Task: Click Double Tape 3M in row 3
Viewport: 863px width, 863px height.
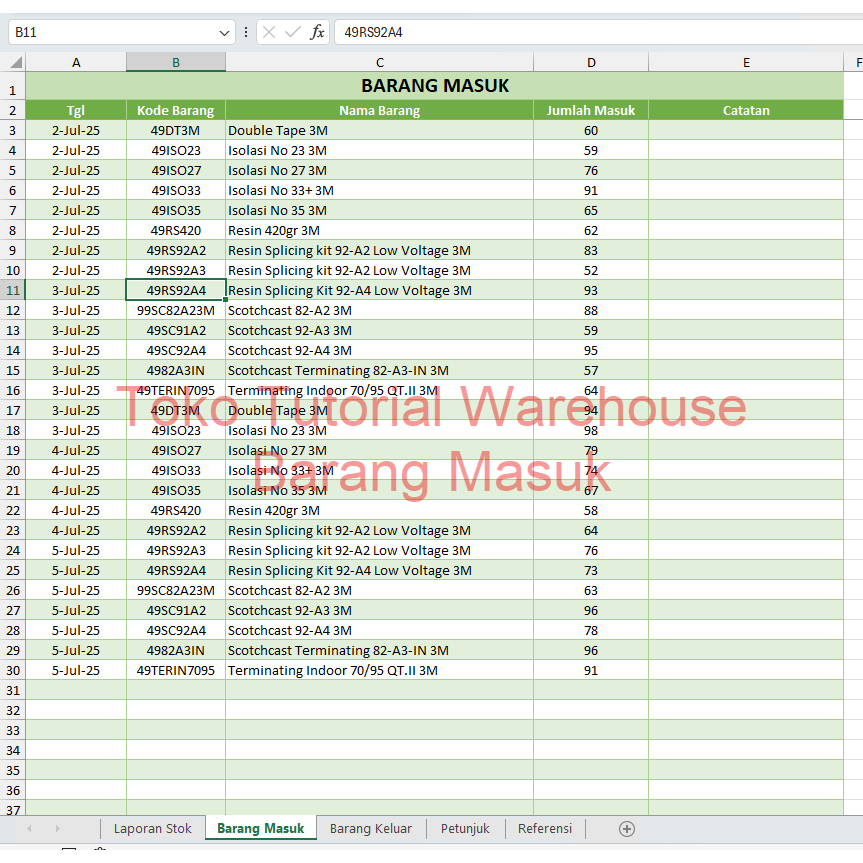Action: (x=379, y=130)
